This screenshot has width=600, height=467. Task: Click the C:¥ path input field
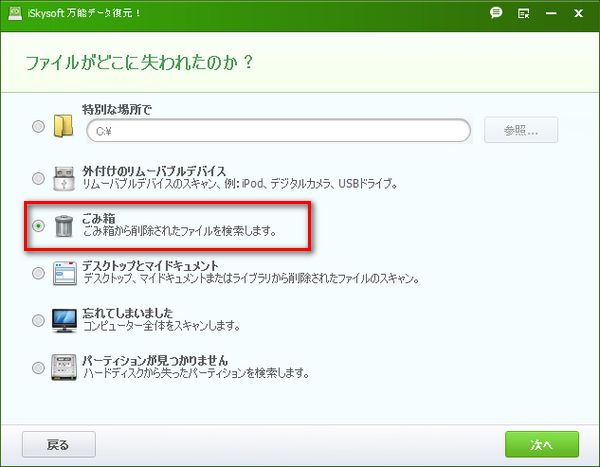coord(279,131)
